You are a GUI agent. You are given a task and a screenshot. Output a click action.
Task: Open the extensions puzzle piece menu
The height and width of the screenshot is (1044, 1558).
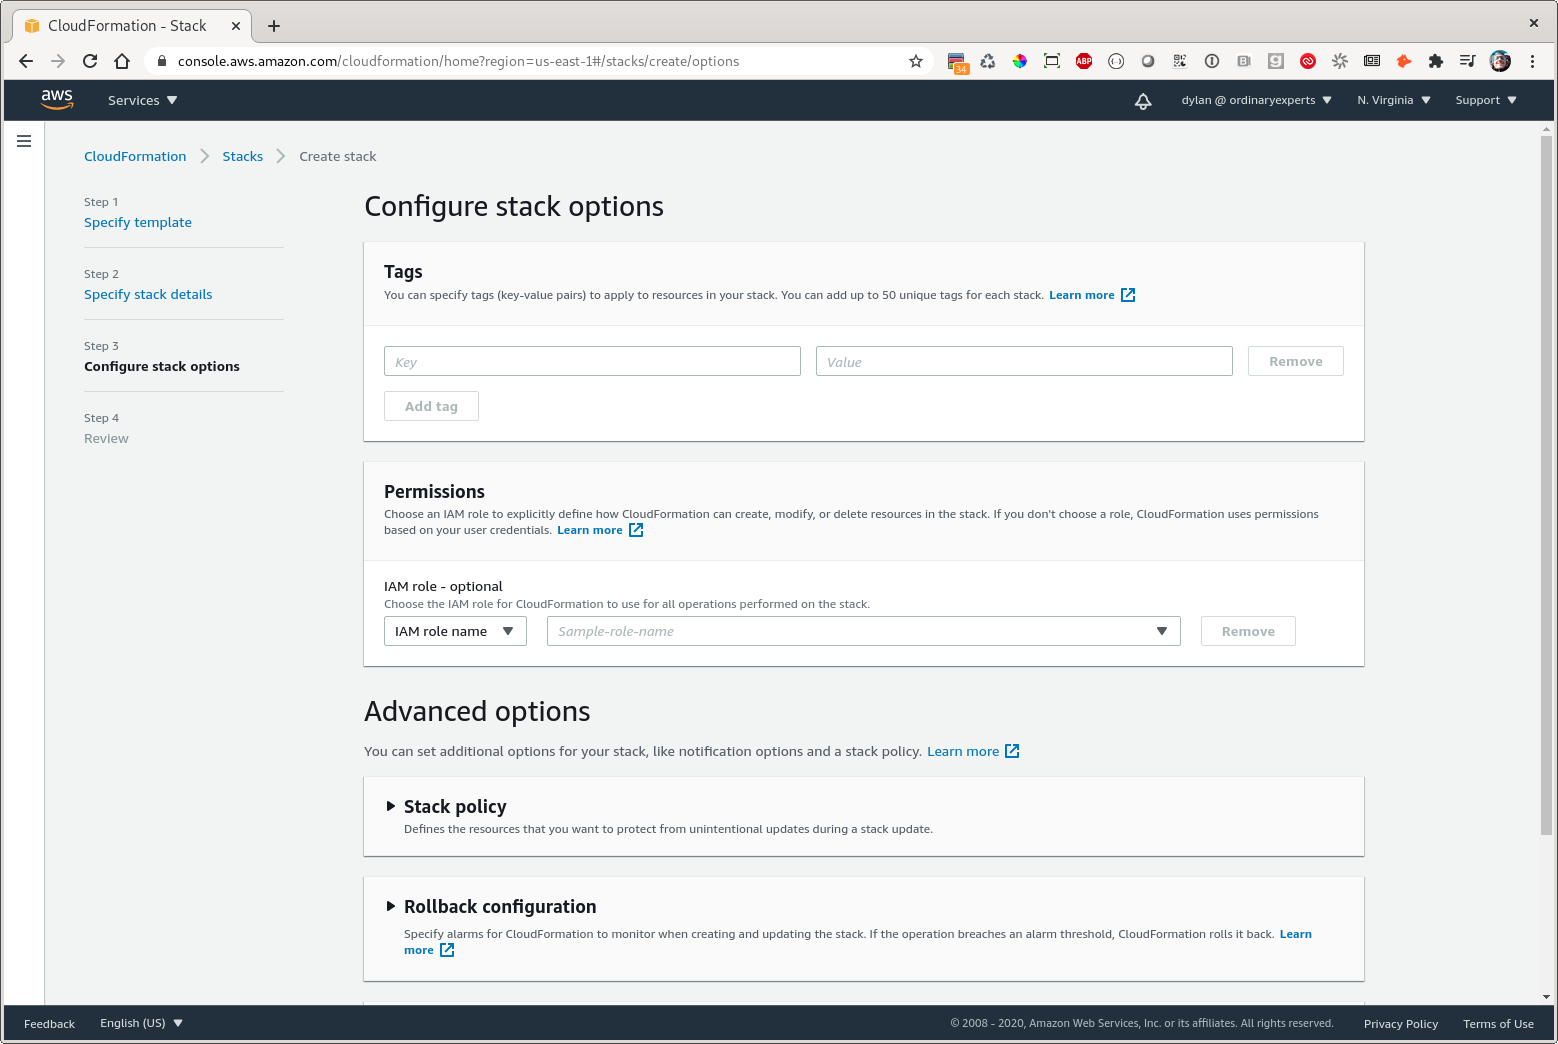(1436, 61)
